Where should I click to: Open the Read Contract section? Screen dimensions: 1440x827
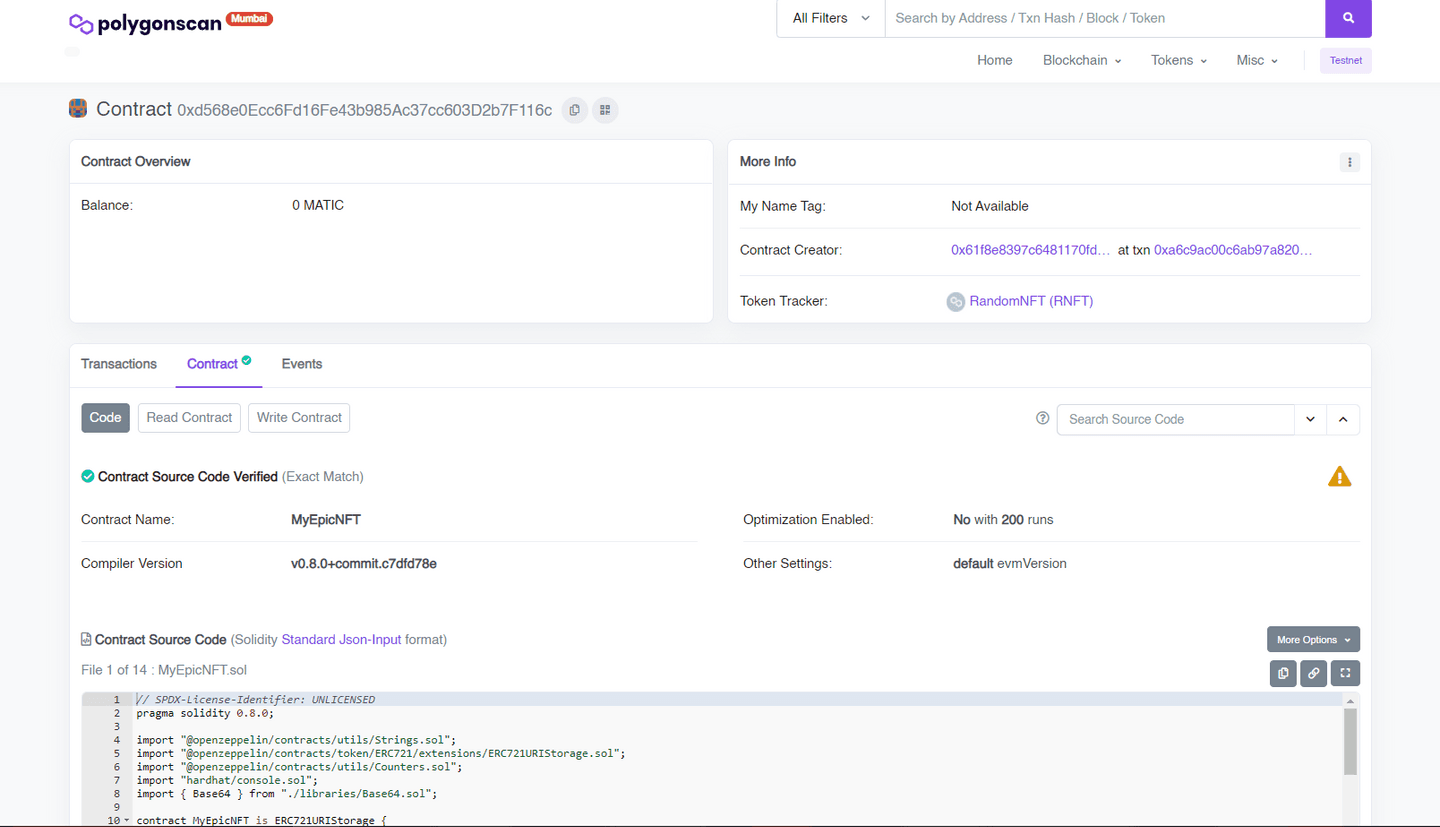(189, 417)
